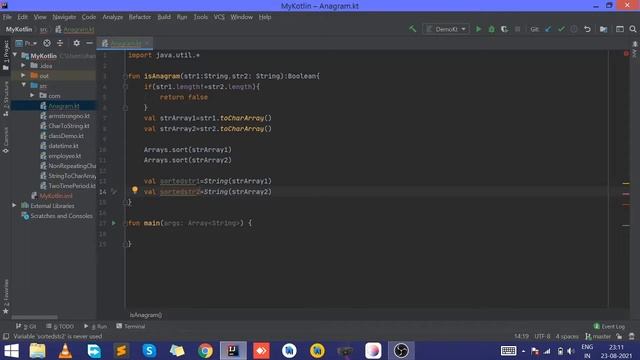The height and width of the screenshot is (360, 640).
Task: Open the Build menu
Action: click(164, 17)
